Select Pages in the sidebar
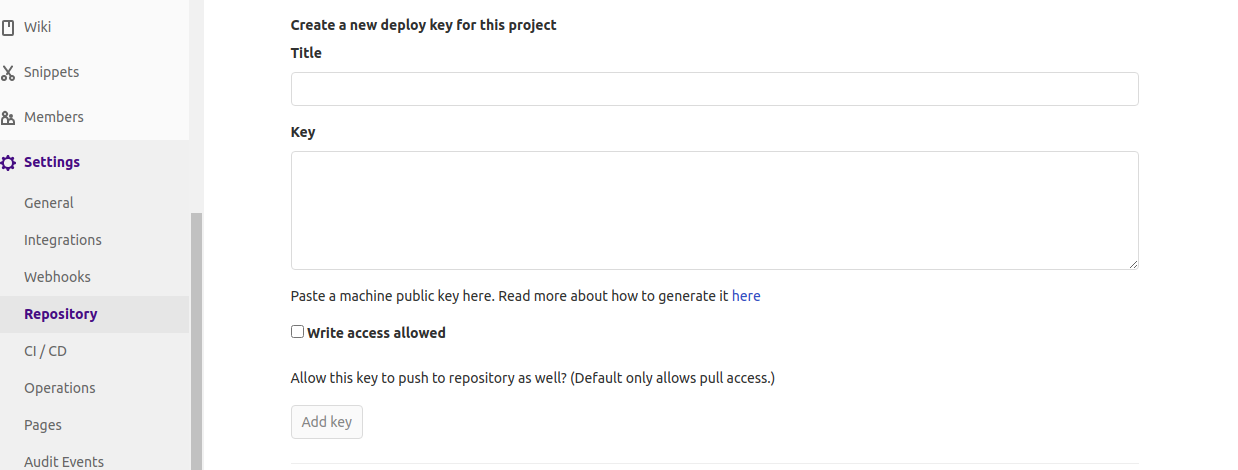Screen dimensions: 1238x470 click(x=43, y=425)
